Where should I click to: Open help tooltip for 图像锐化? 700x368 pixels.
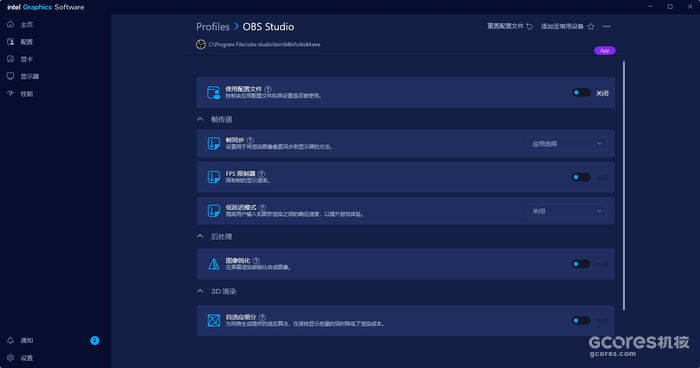pyautogui.click(x=256, y=260)
